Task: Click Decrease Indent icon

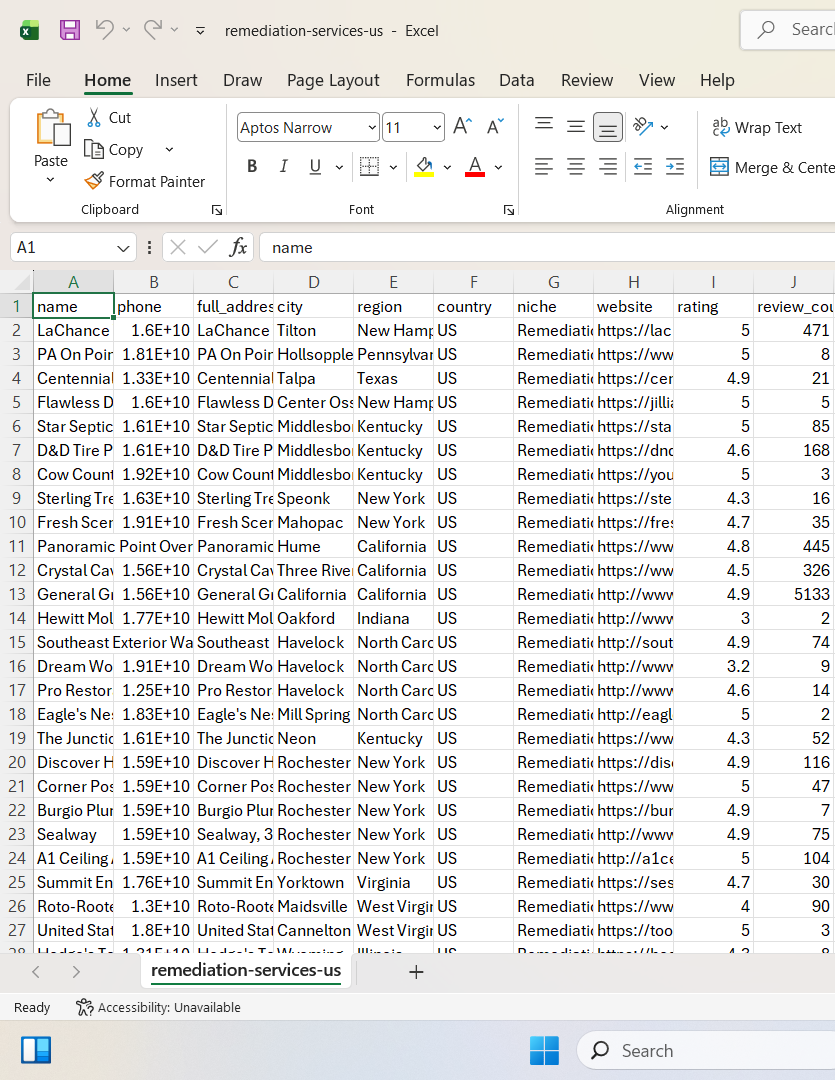Action: (x=643, y=166)
